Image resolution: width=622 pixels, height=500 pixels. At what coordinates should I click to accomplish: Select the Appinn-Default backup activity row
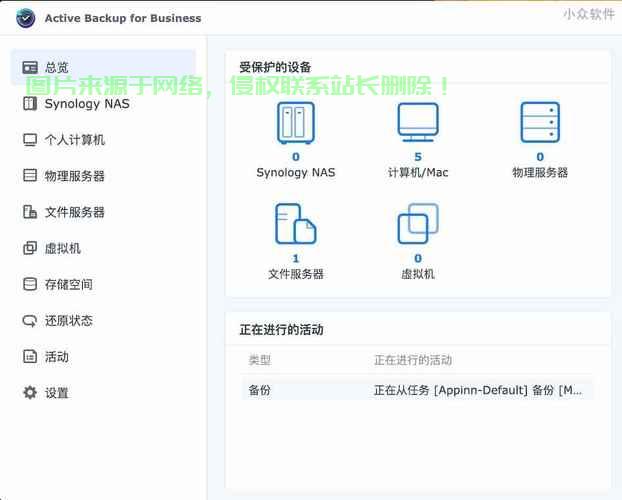click(x=417, y=390)
